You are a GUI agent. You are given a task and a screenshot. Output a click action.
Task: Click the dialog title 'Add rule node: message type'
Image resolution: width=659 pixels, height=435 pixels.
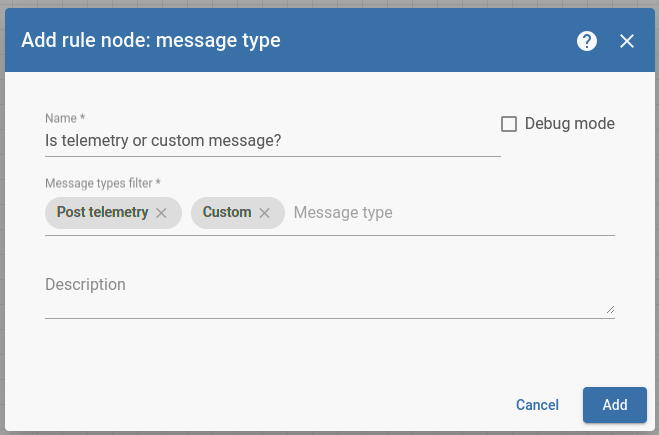click(151, 41)
